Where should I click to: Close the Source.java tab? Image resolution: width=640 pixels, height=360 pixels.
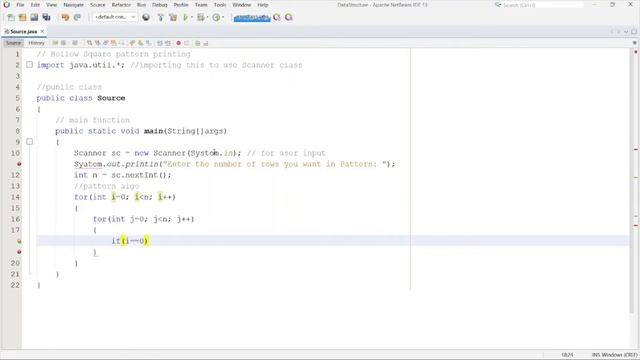pos(42,31)
